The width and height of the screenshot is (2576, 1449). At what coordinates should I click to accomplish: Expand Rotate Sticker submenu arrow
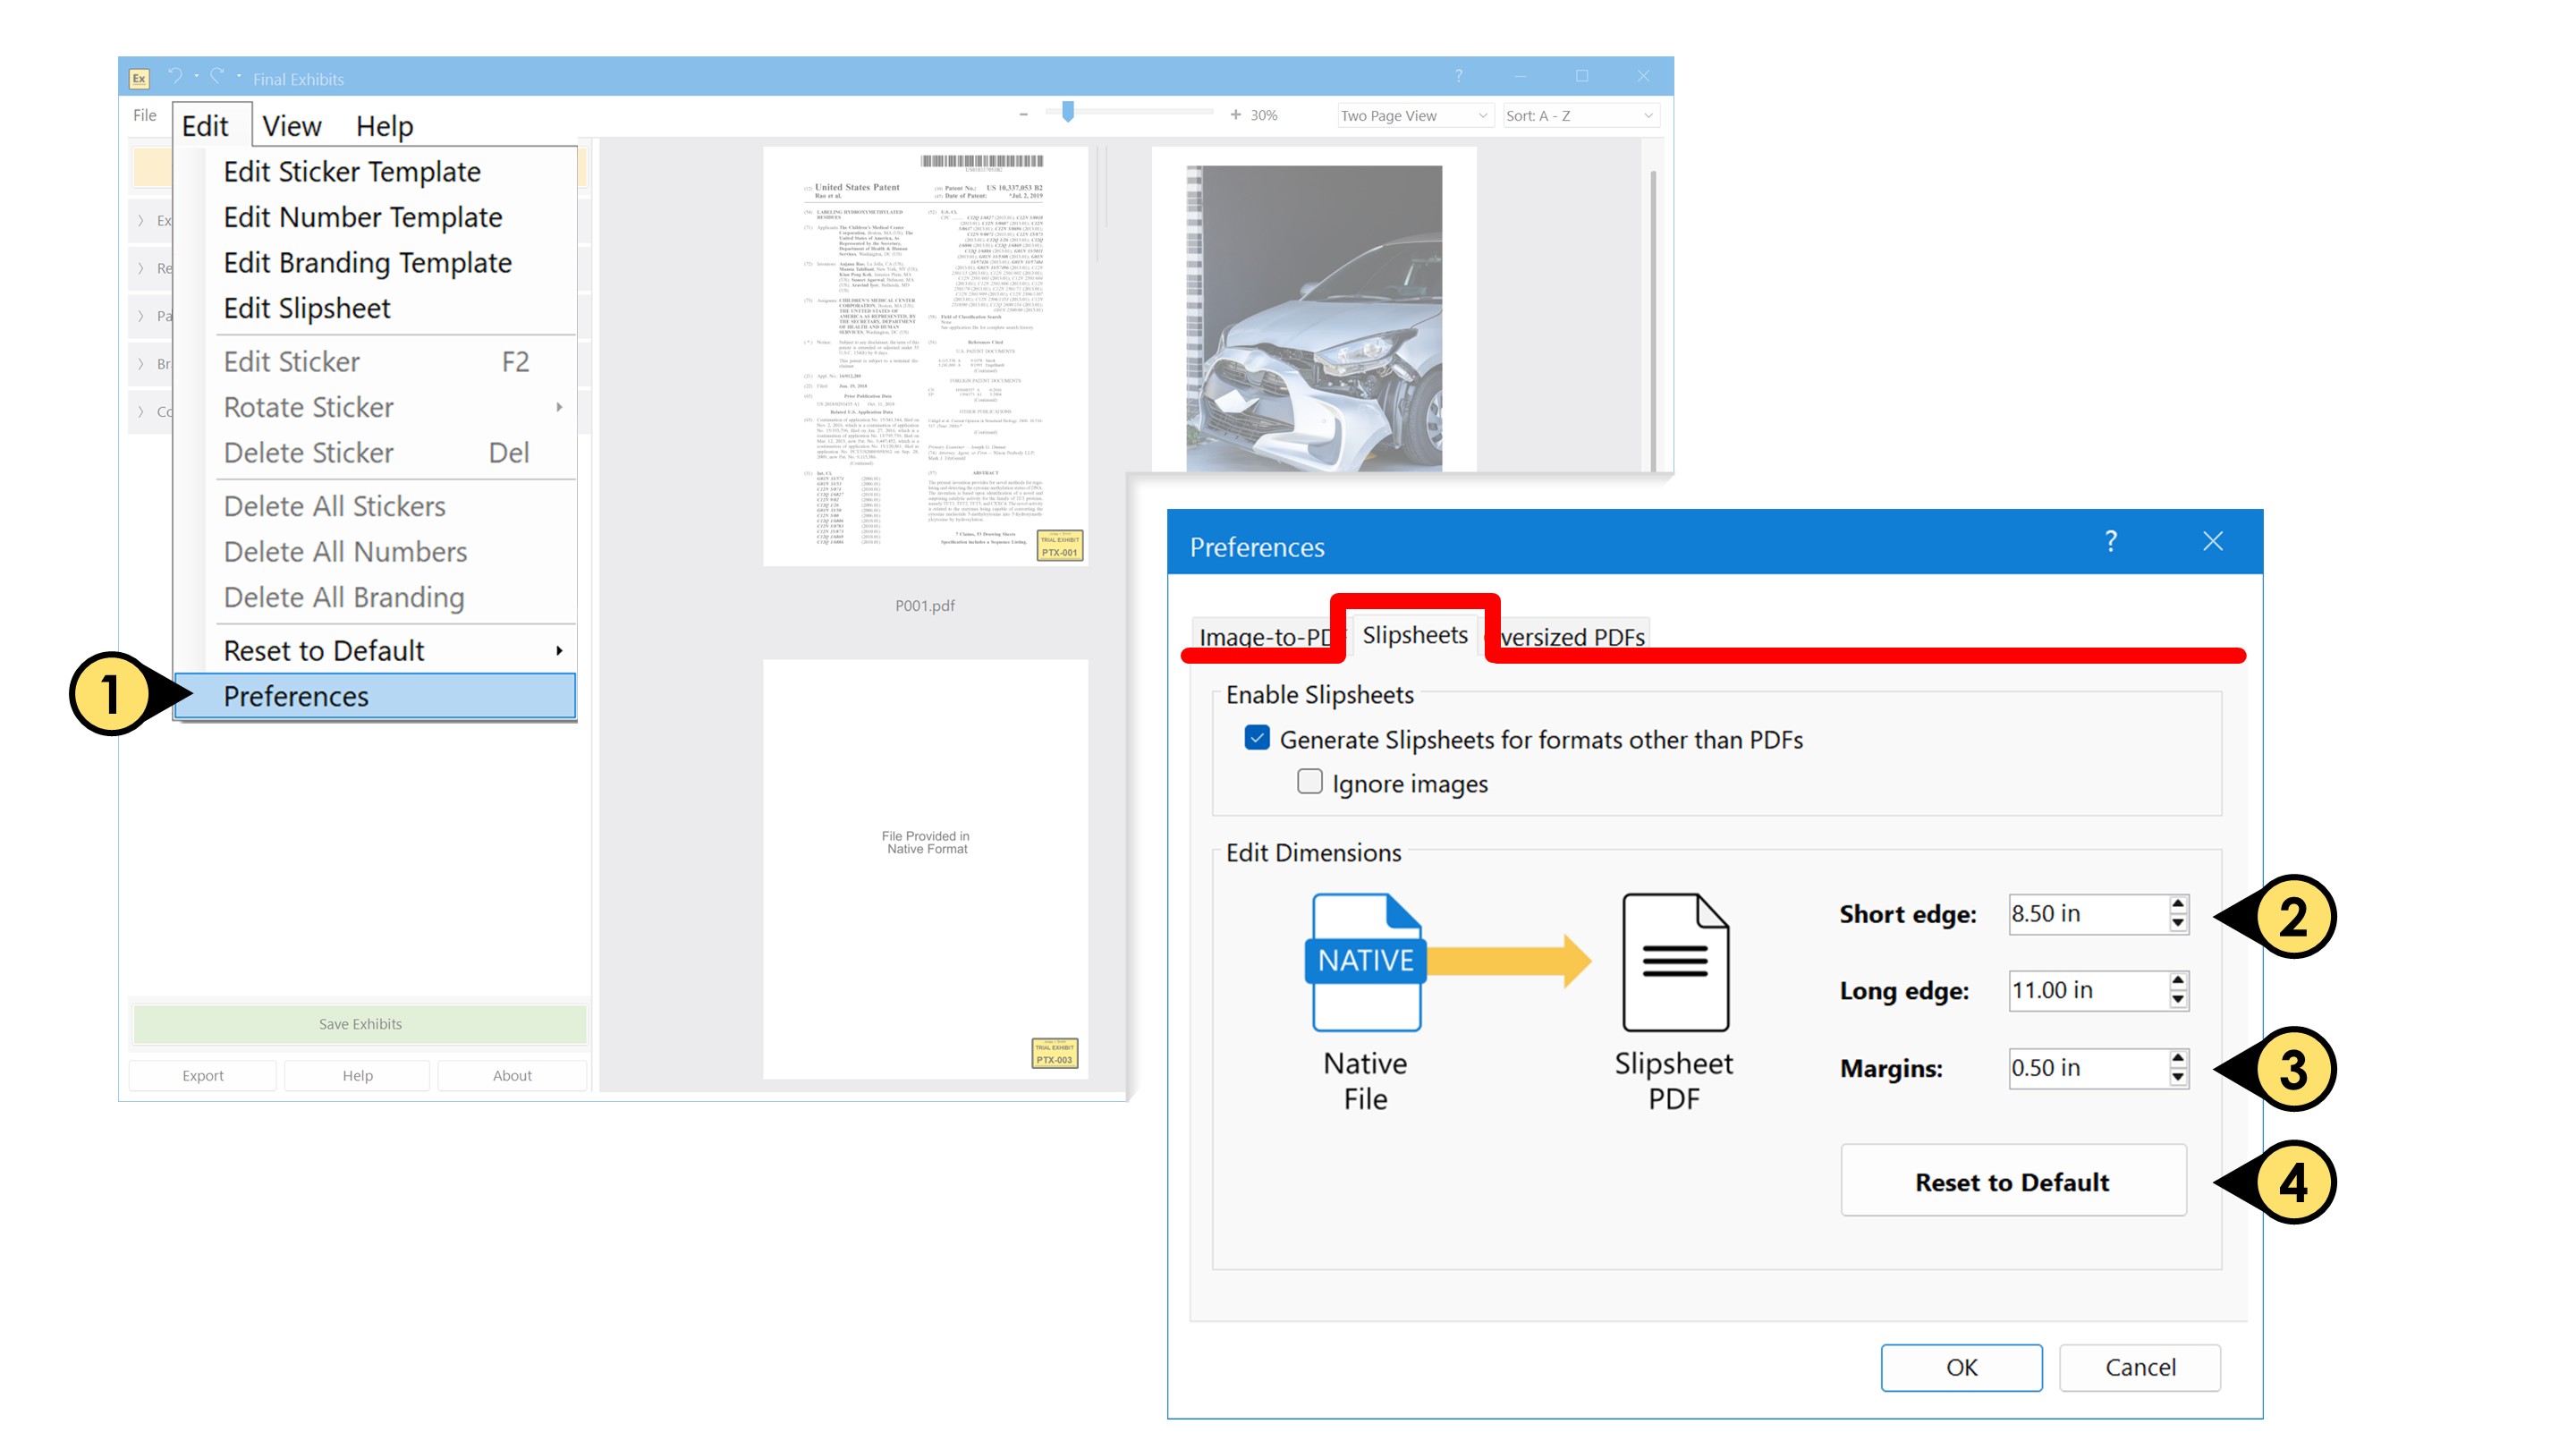click(559, 407)
